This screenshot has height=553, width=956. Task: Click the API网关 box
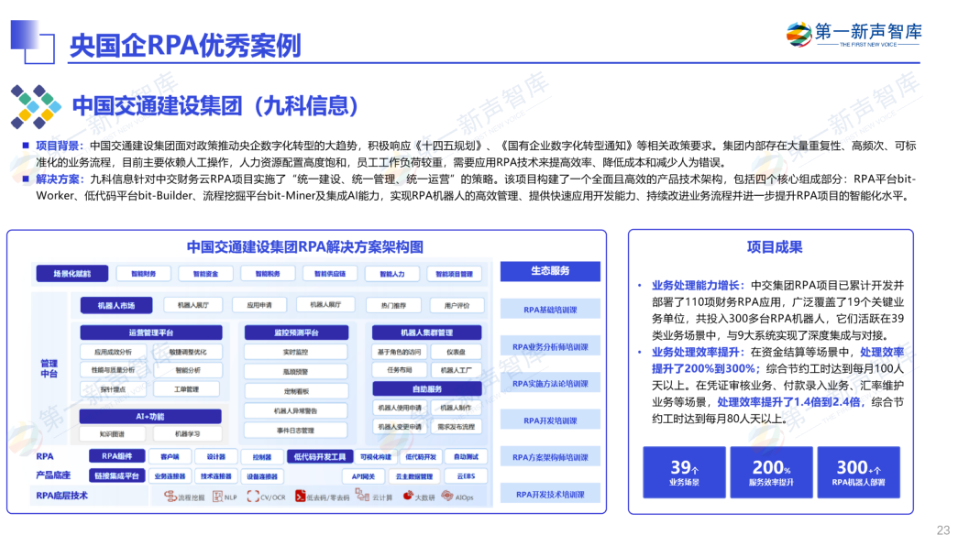(x=363, y=476)
